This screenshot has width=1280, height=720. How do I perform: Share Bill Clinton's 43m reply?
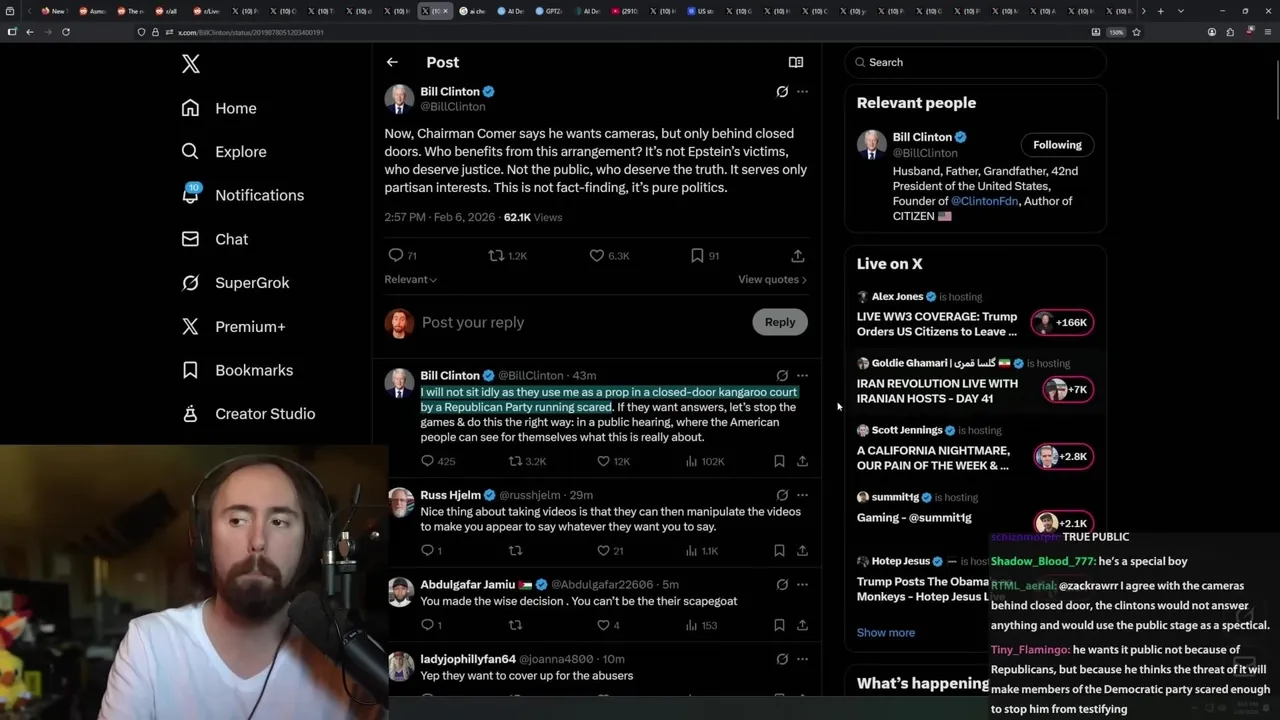pyautogui.click(x=802, y=462)
